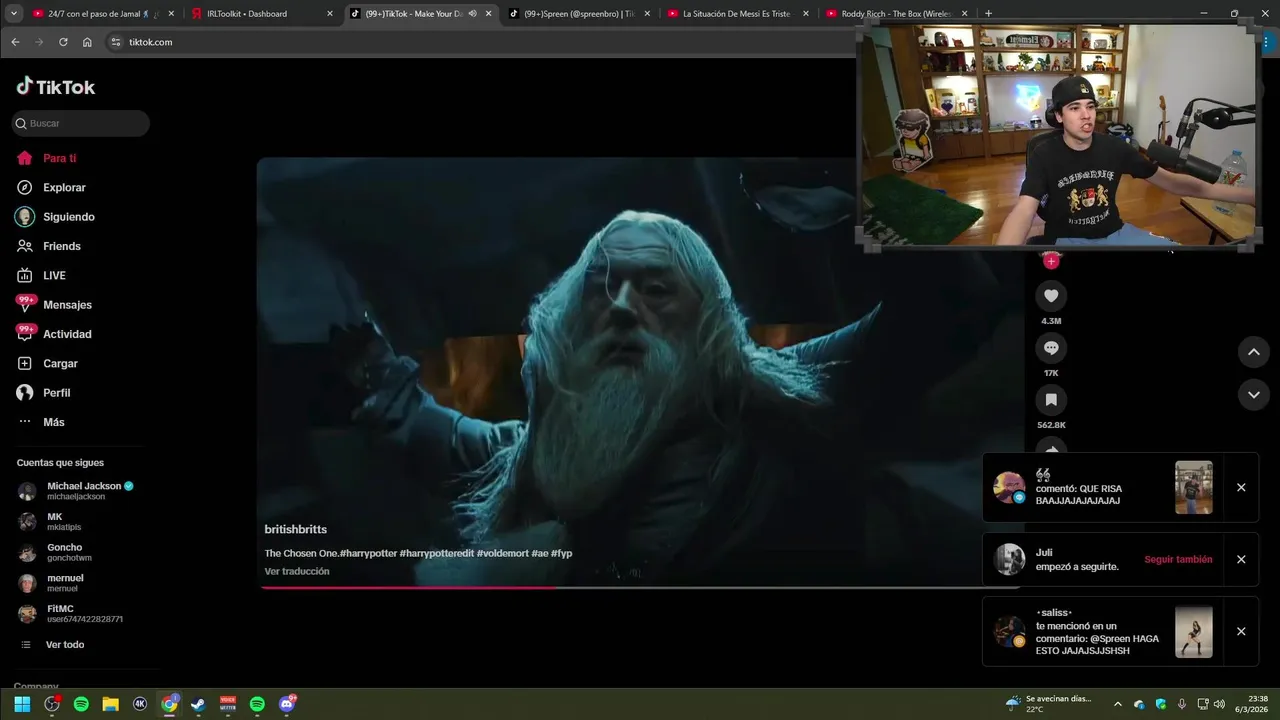
Task: Dismiss the QUE RISA comment notification
Action: [1241, 487]
